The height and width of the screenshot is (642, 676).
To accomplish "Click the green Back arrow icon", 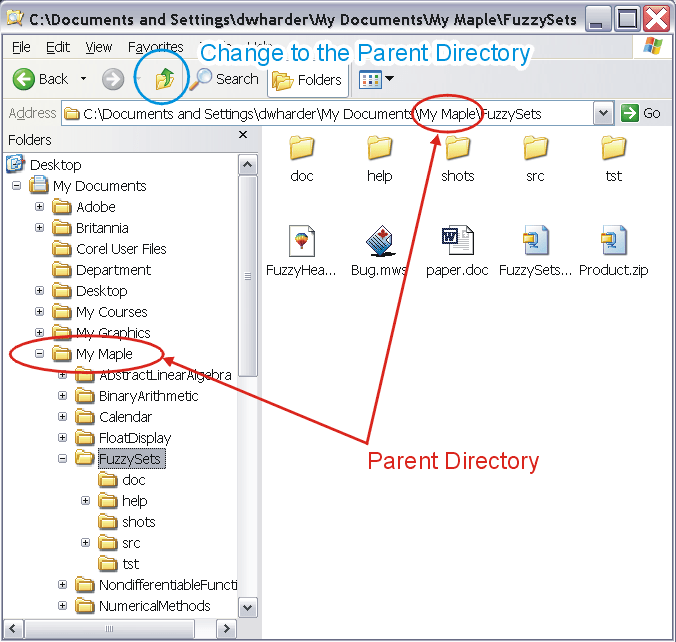I will [x=23, y=79].
